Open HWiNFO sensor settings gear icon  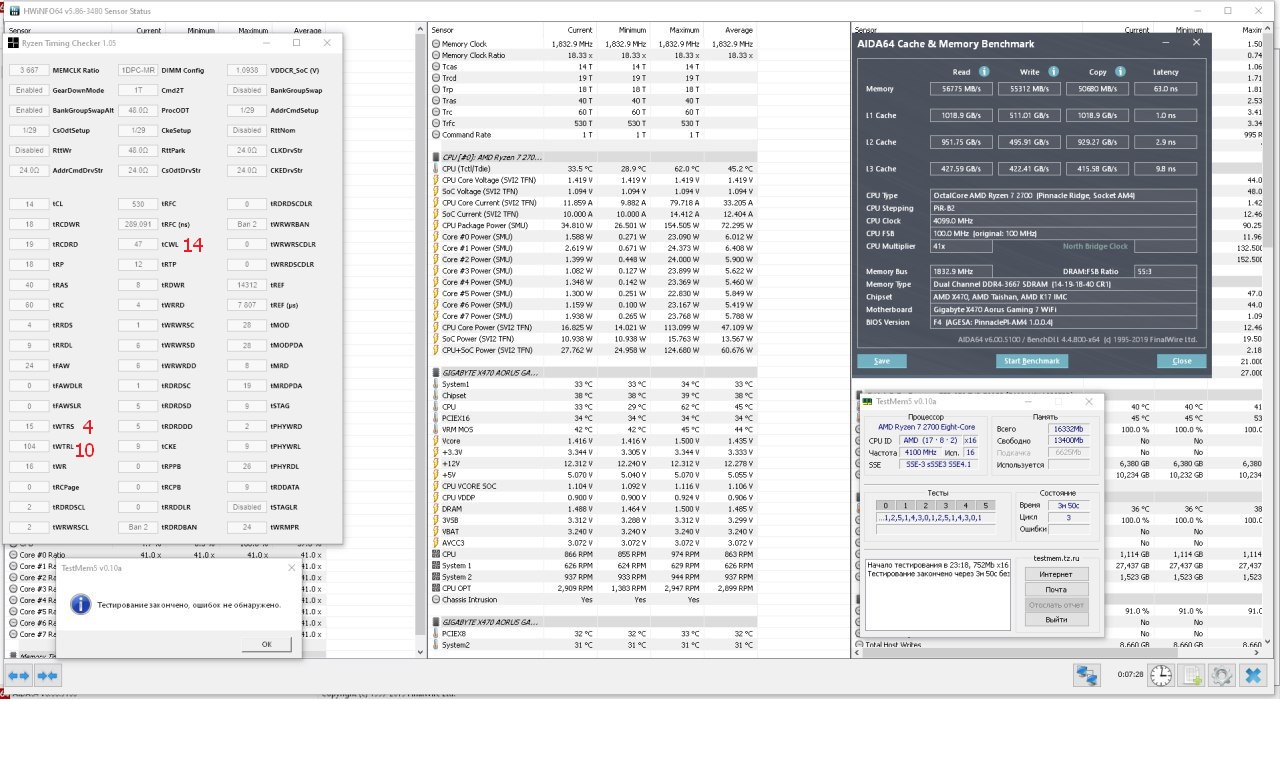point(1221,676)
